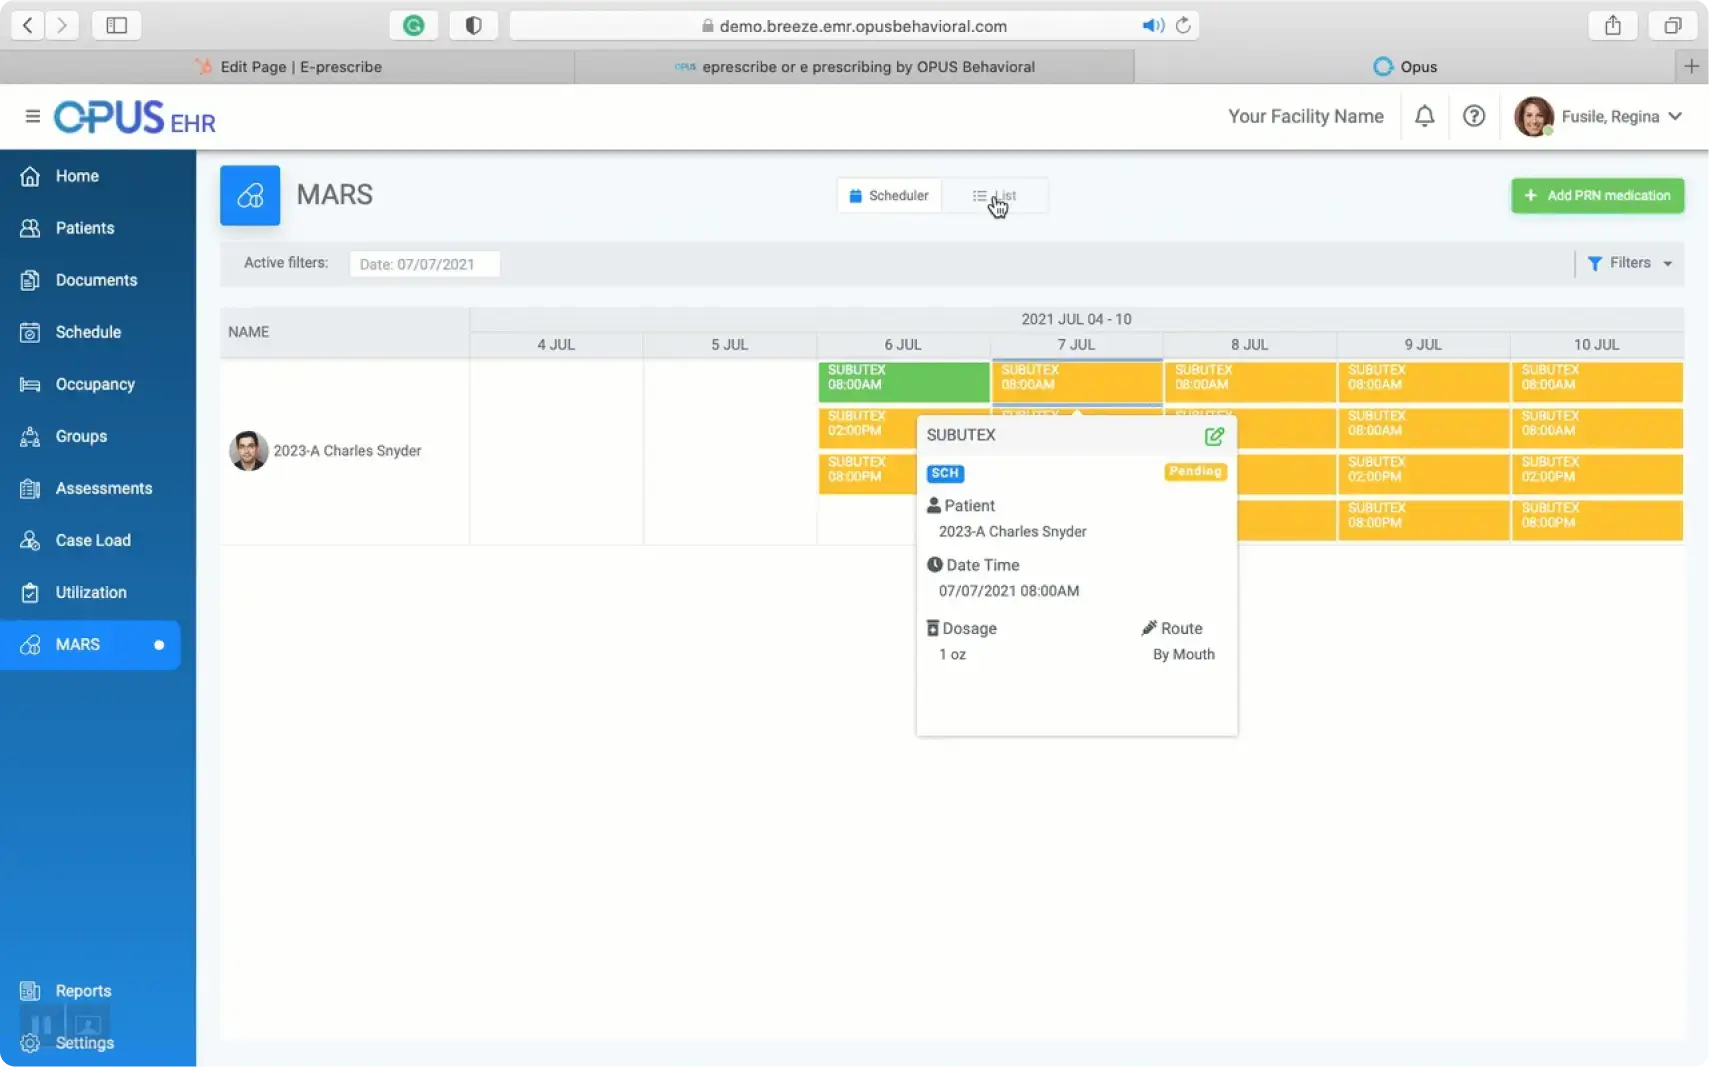Switch to Edit Page | E-prescribe tab

pyautogui.click(x=287, y=66)
